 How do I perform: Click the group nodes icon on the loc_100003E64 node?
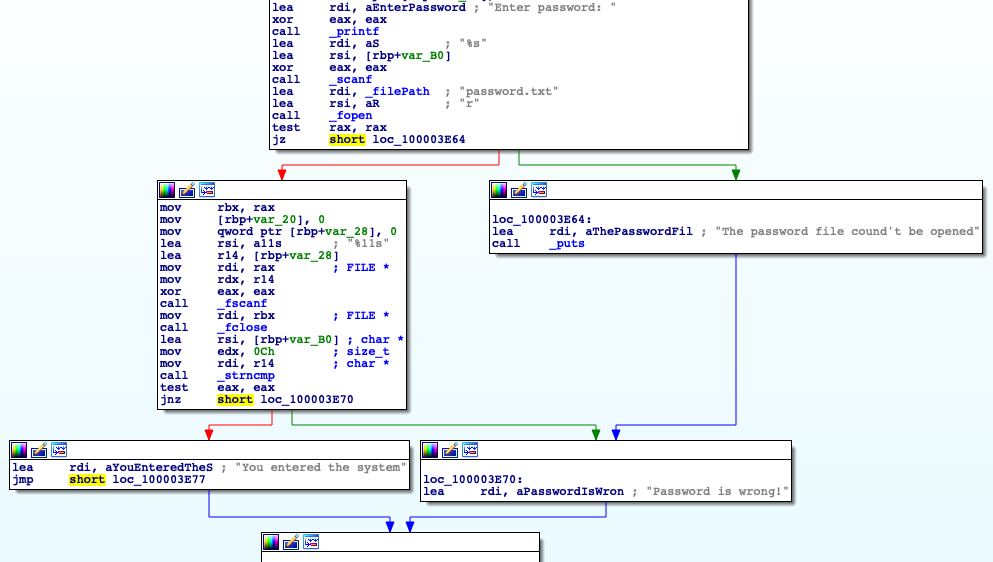539,190
